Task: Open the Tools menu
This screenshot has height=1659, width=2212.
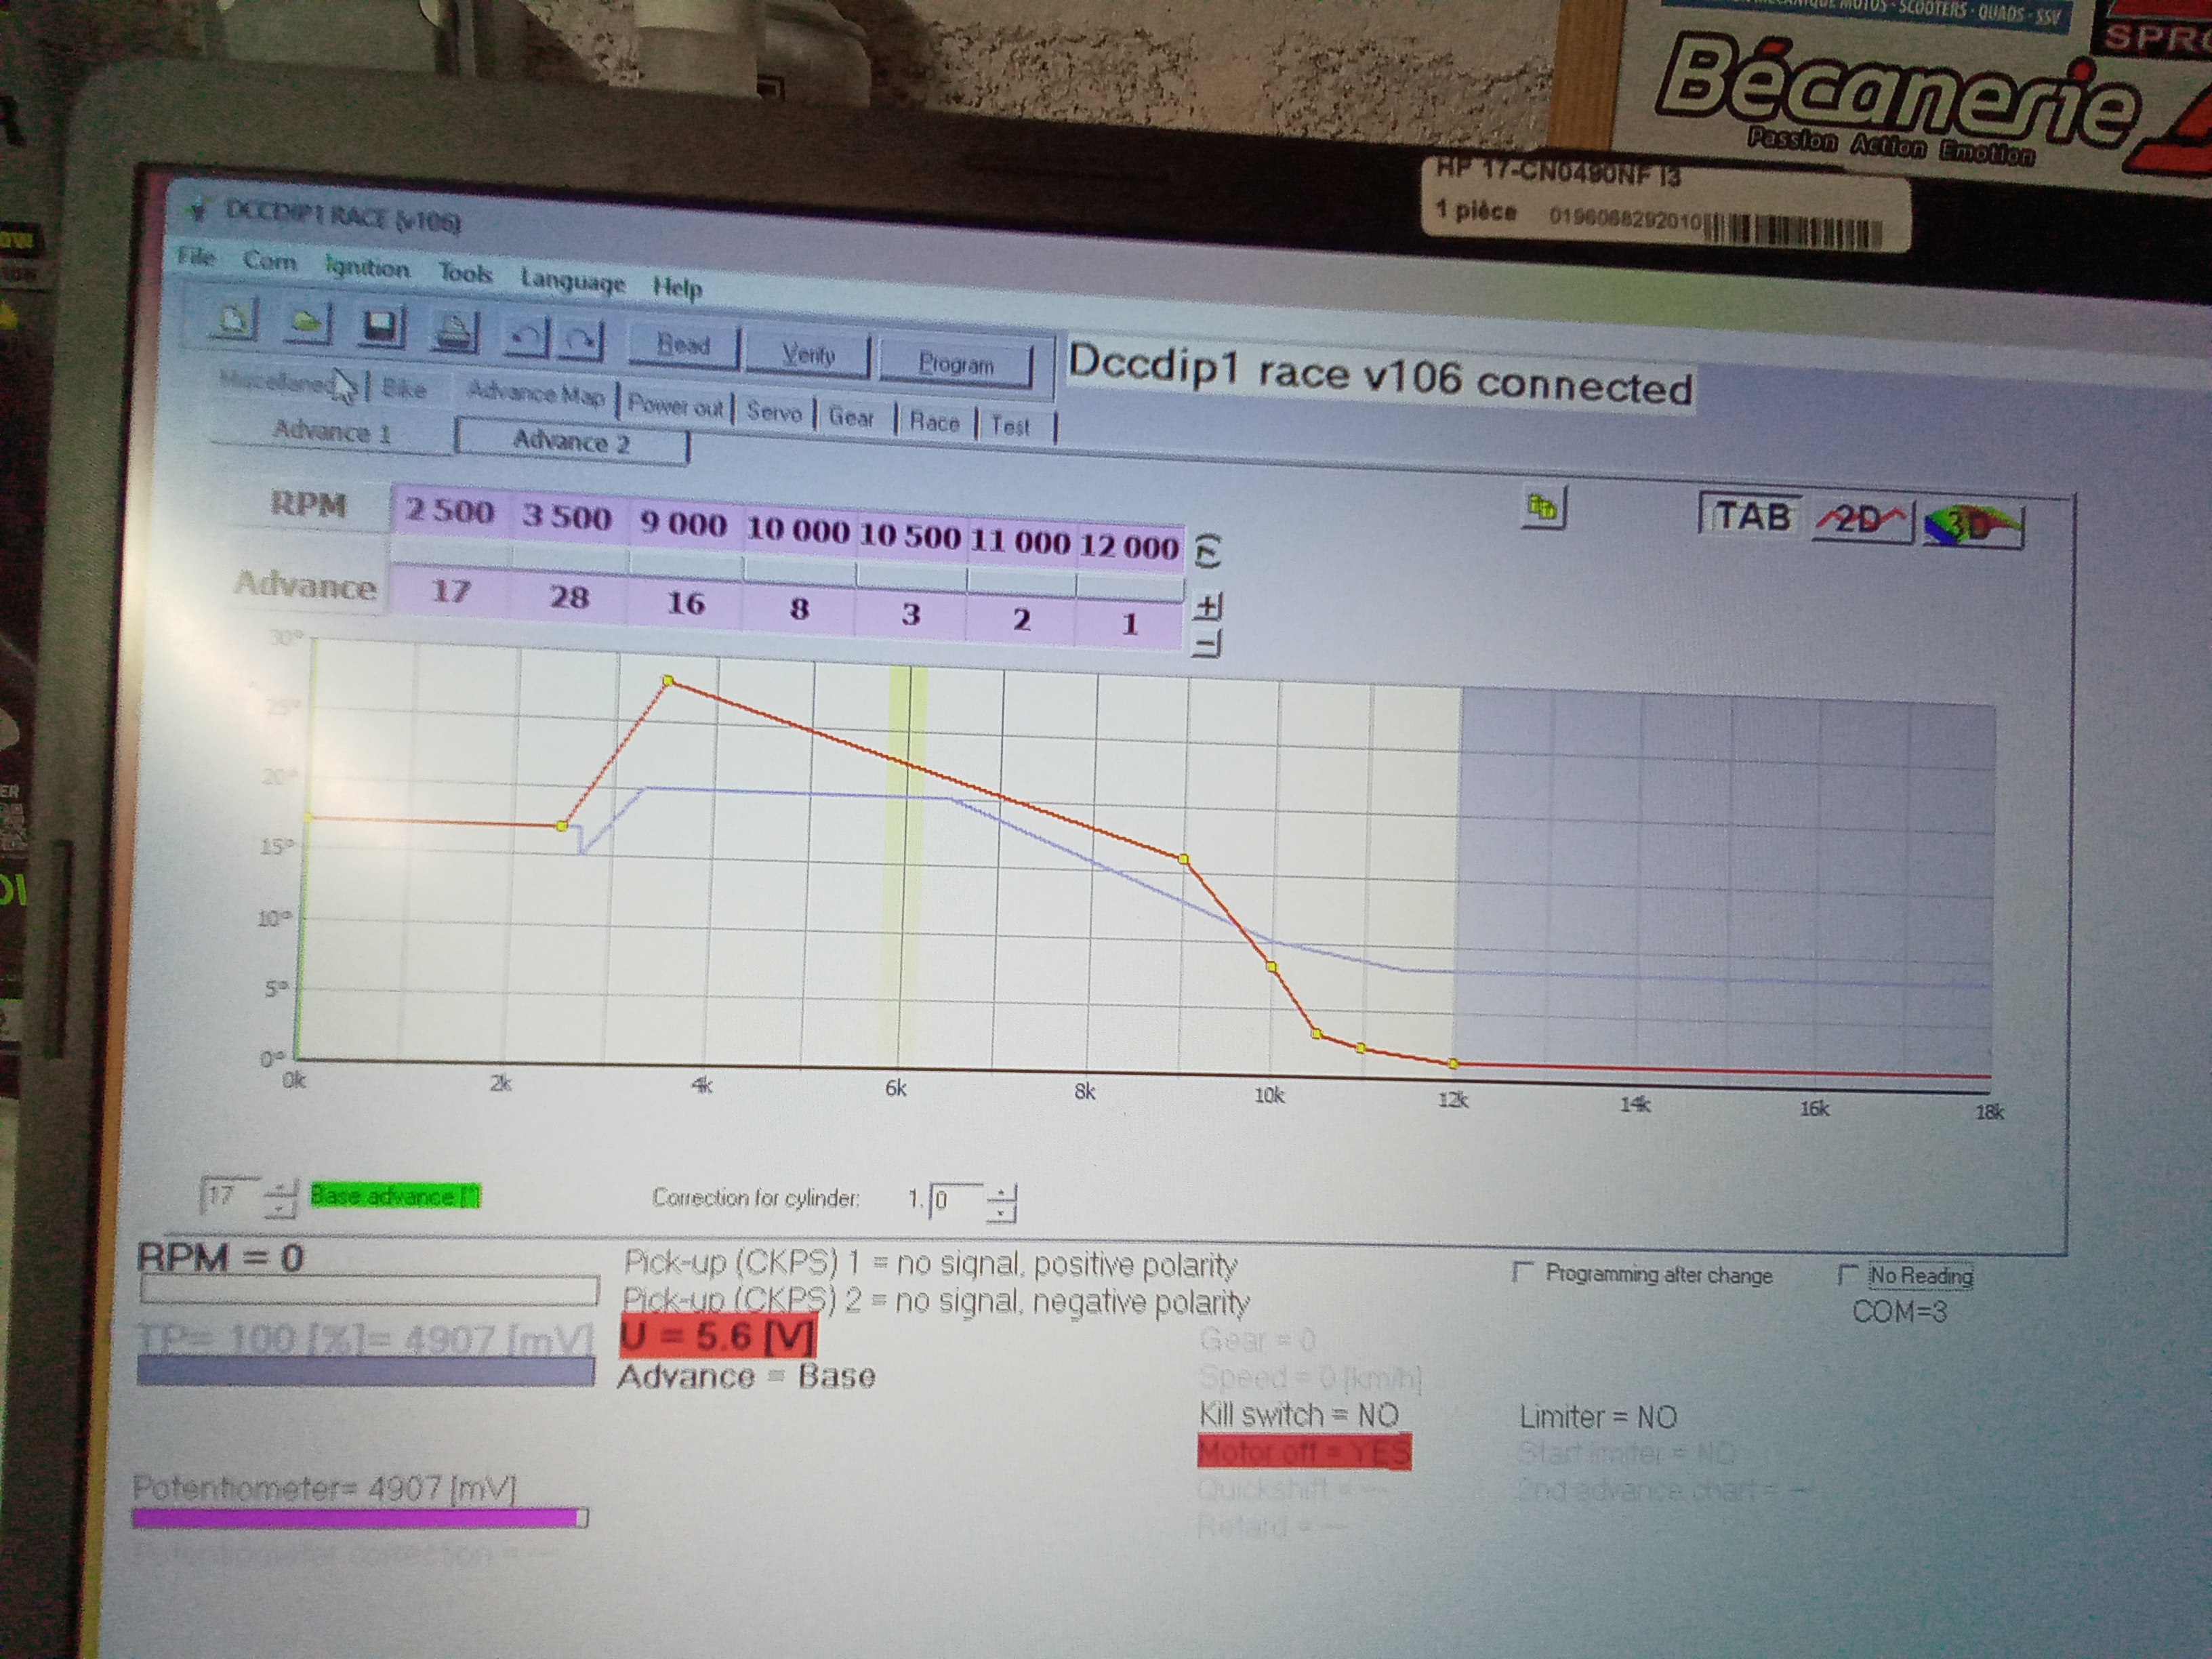Action: (x=465, y=273)
